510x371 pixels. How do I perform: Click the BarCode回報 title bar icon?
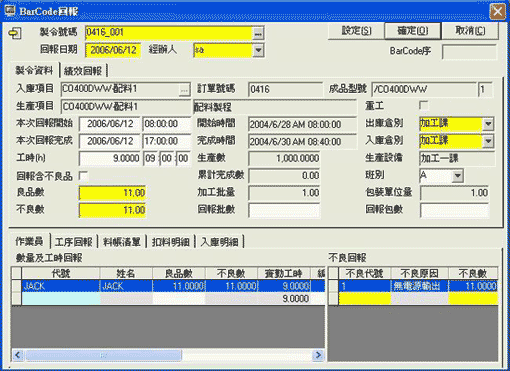(10, 10)
